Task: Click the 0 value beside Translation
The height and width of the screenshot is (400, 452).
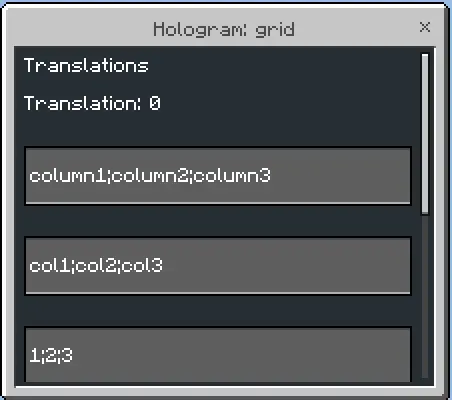Action: point(155,103)
